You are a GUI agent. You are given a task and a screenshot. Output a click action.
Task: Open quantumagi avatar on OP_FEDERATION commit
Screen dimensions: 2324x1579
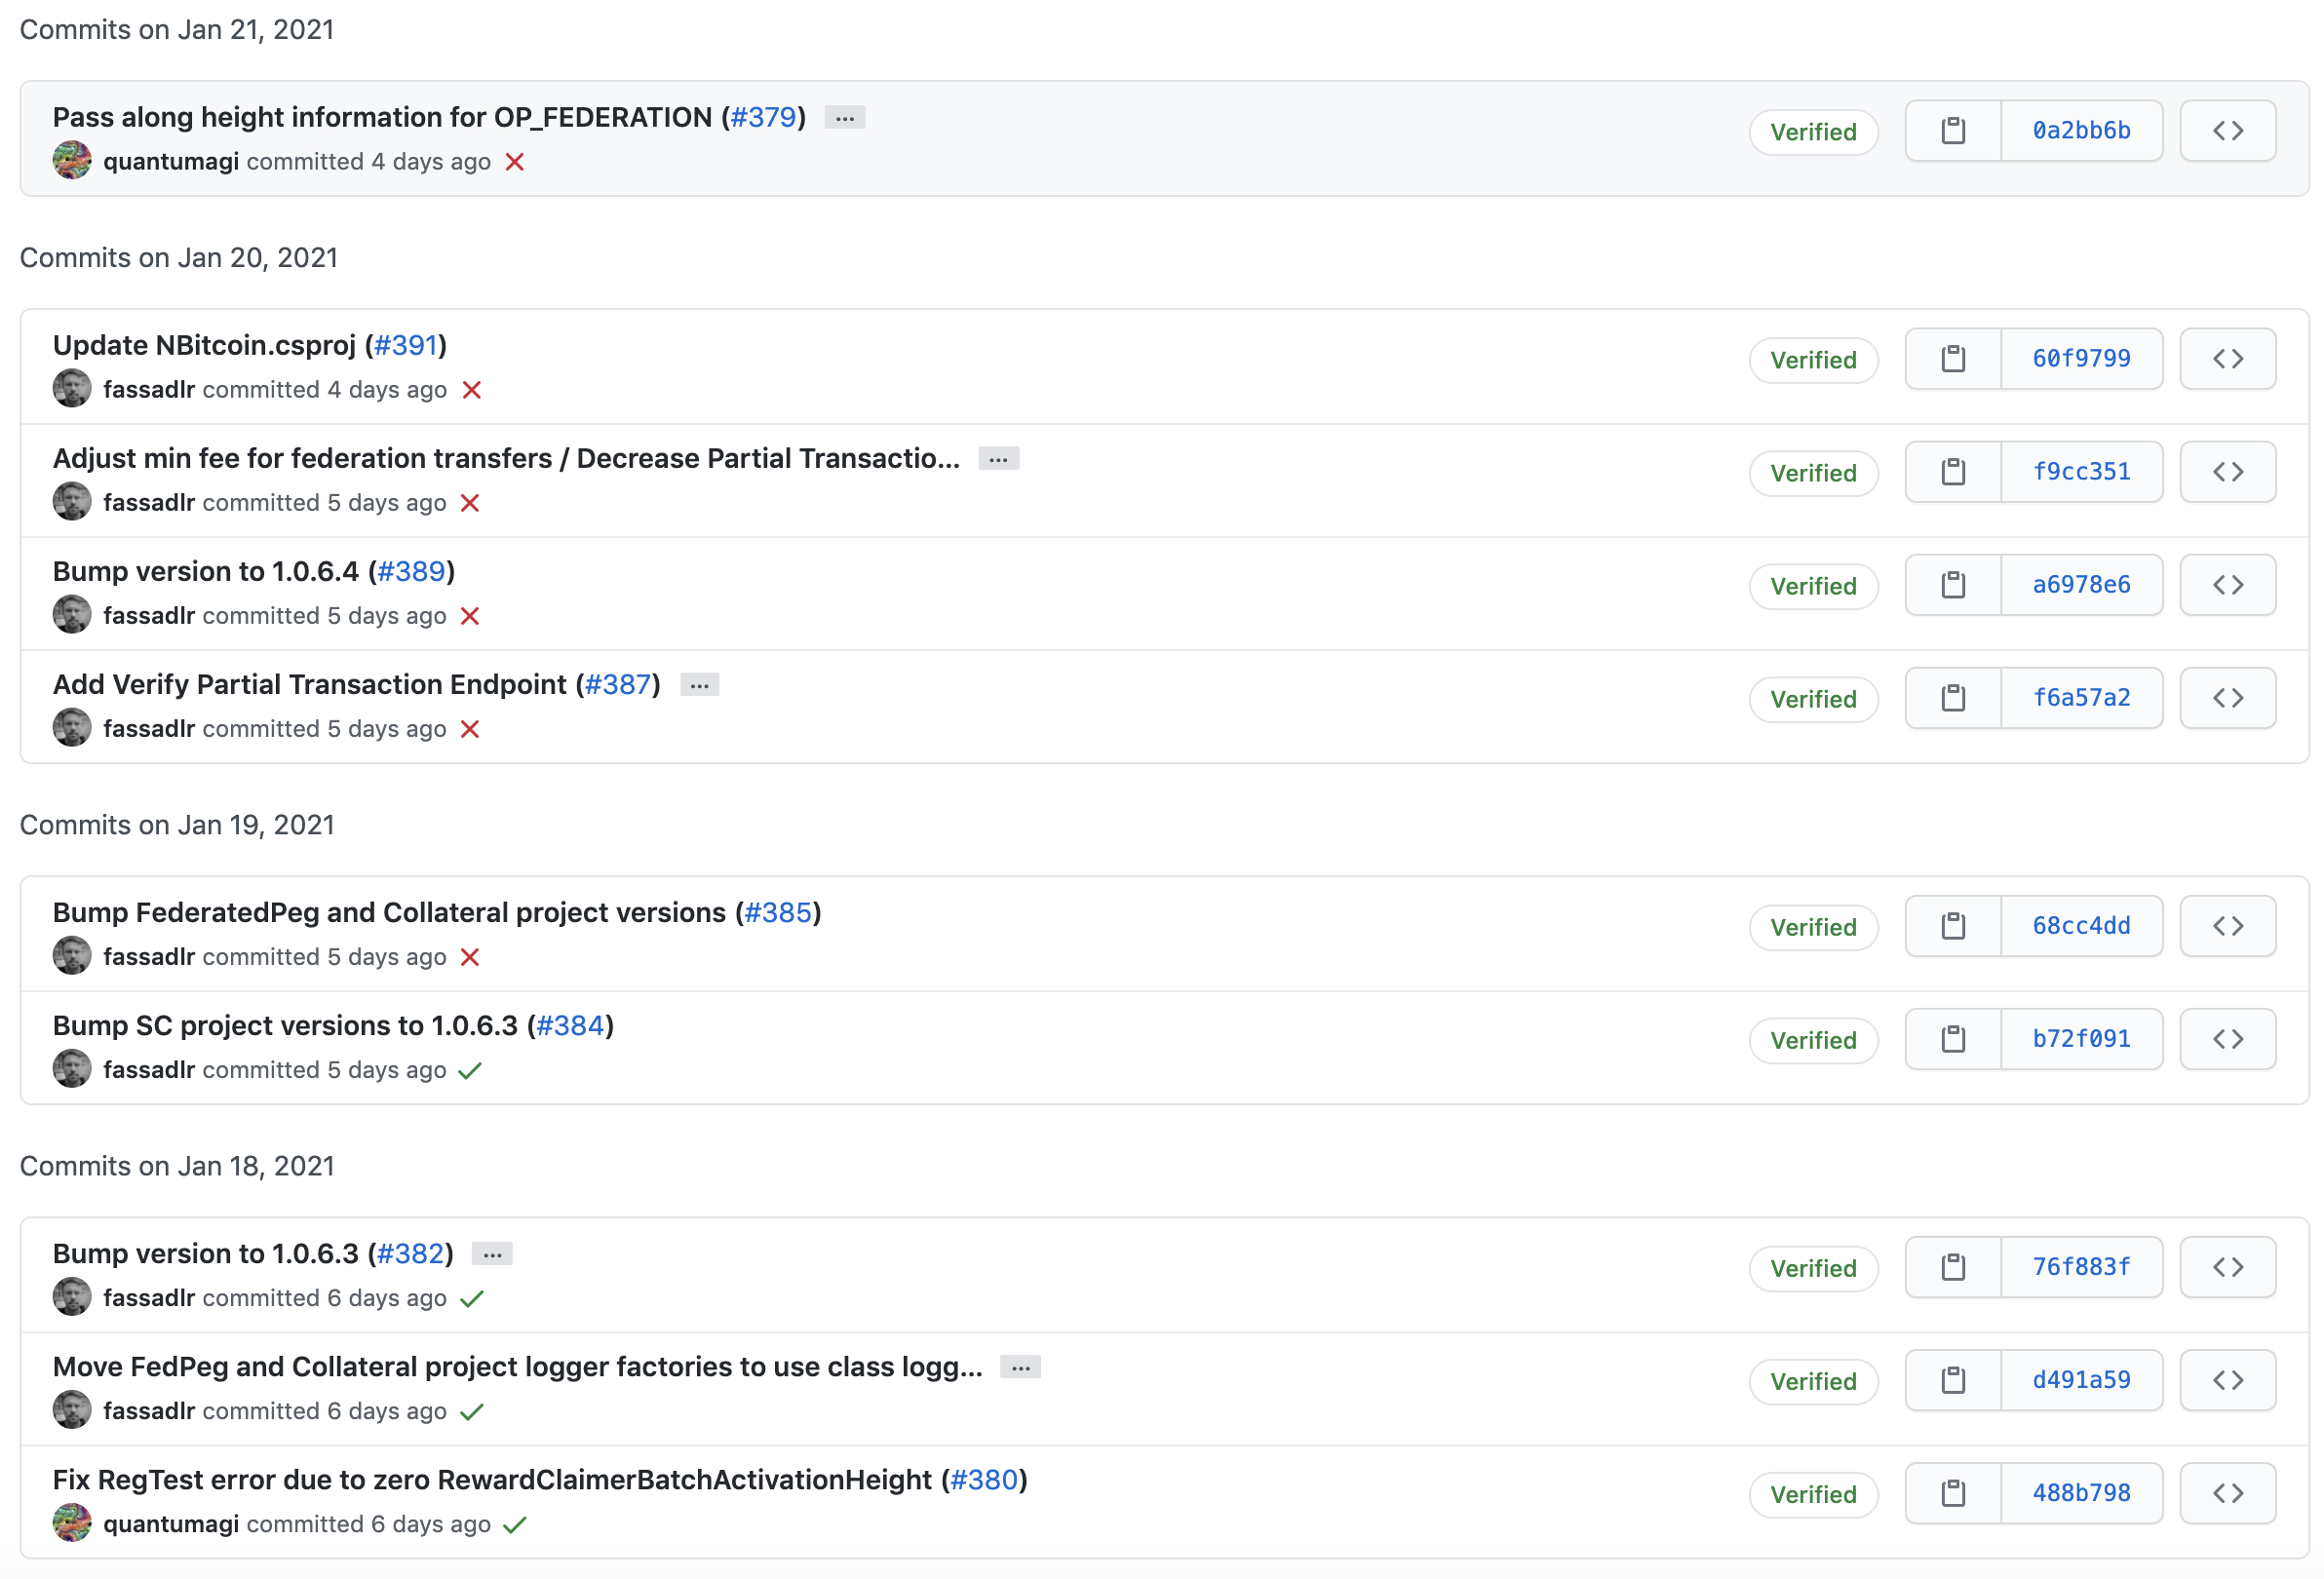[x=72, y=161]
